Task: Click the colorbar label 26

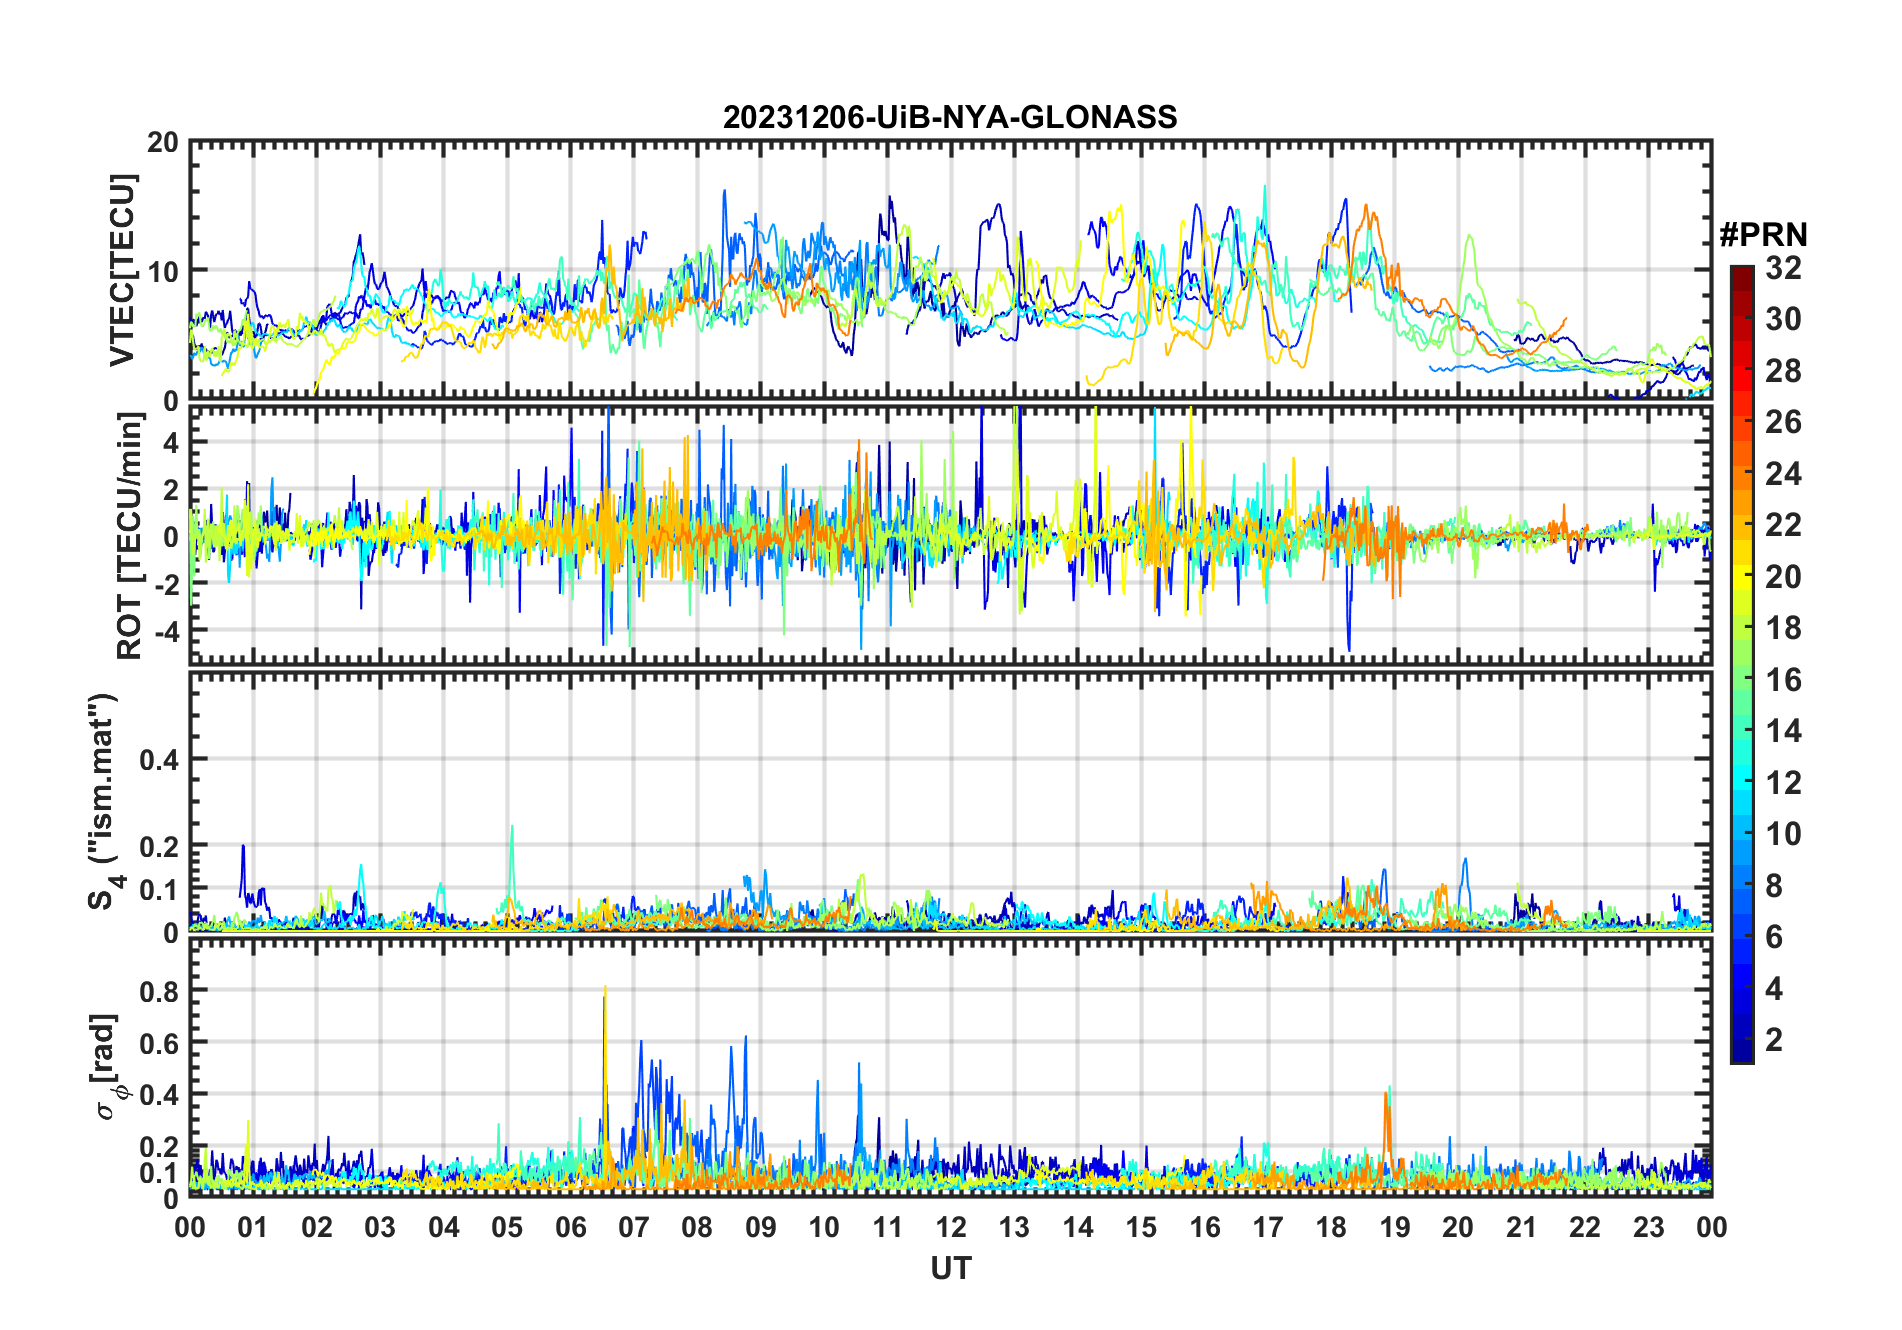Action: pos(1783,422)
